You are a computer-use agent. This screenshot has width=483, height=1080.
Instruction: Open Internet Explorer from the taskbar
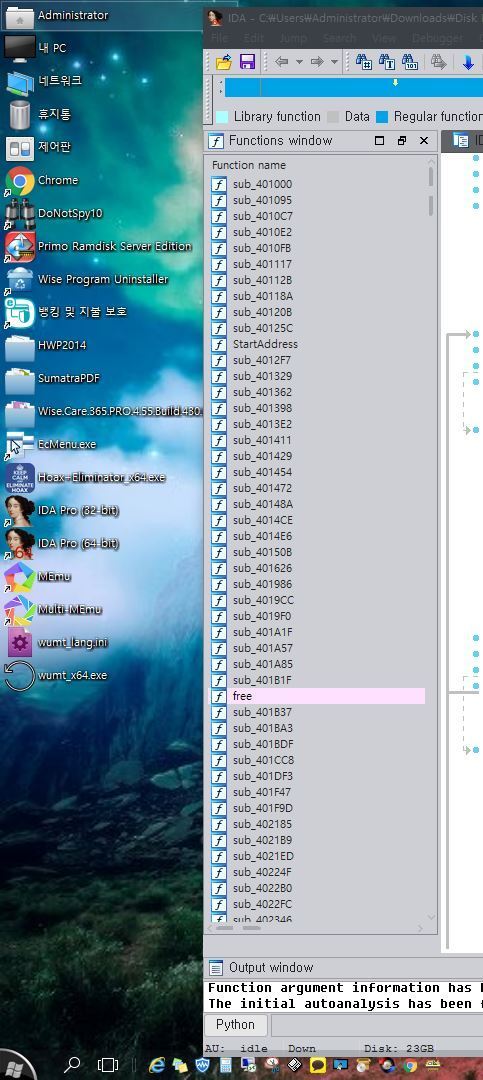click(158, 1066)
